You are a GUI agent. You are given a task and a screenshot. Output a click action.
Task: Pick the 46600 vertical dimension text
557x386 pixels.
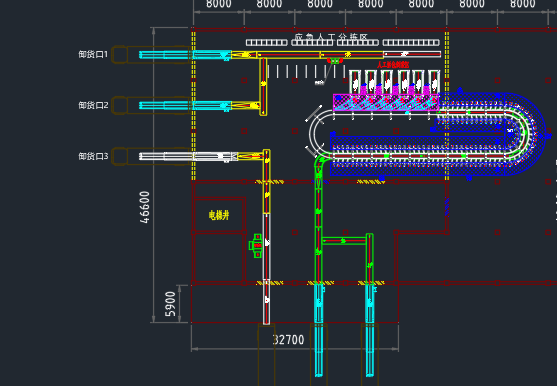(x=145, y=207)
